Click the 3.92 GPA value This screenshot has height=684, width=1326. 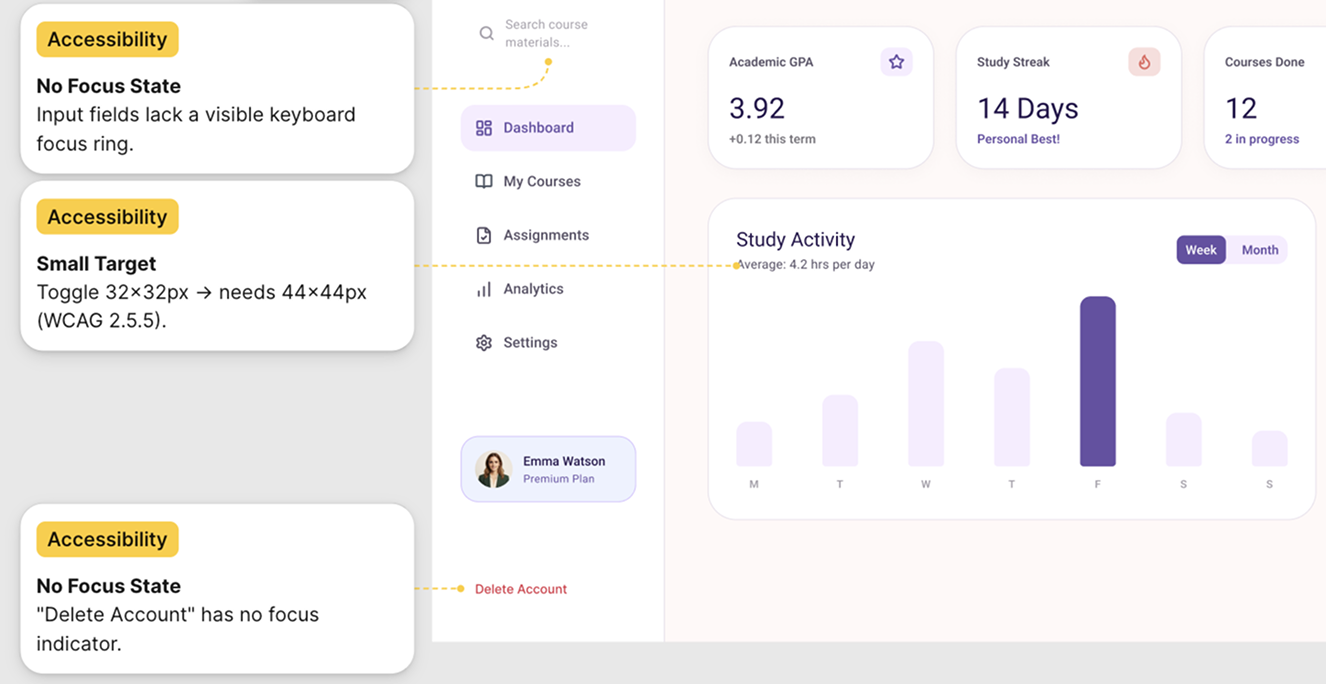(x=757, y=108)
